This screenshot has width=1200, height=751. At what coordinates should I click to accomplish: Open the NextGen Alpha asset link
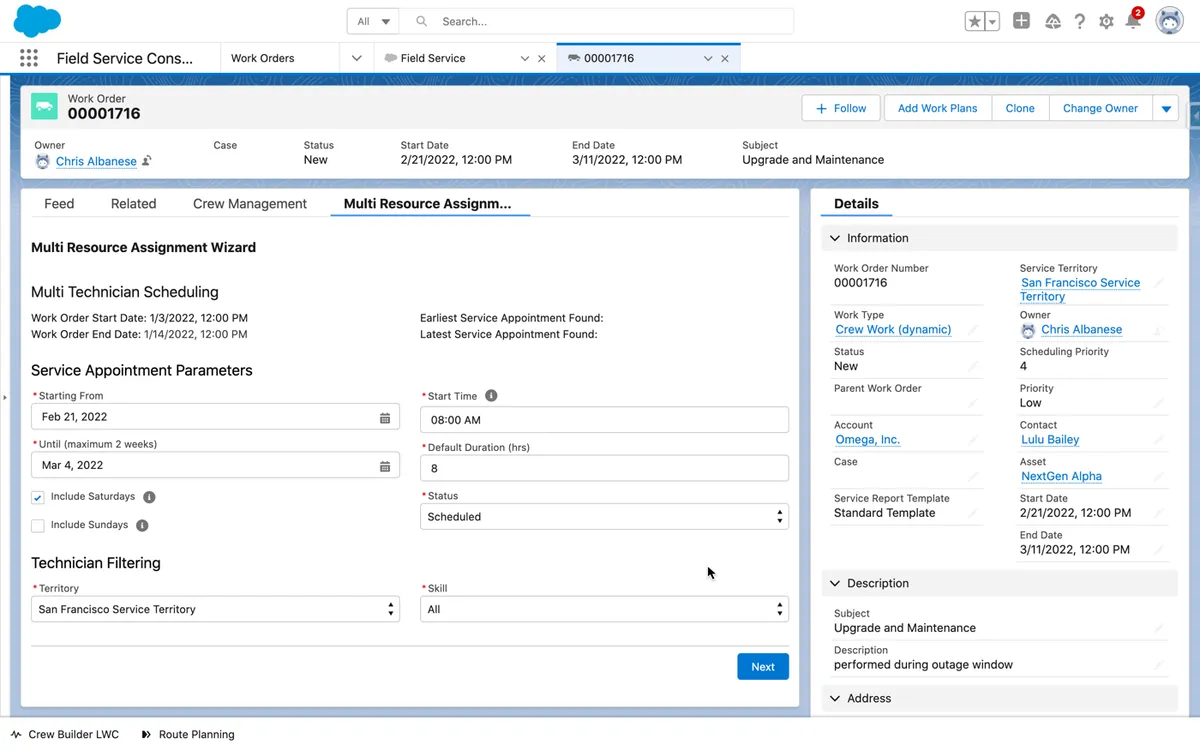pyautogui.click(x=1061, y=477)
